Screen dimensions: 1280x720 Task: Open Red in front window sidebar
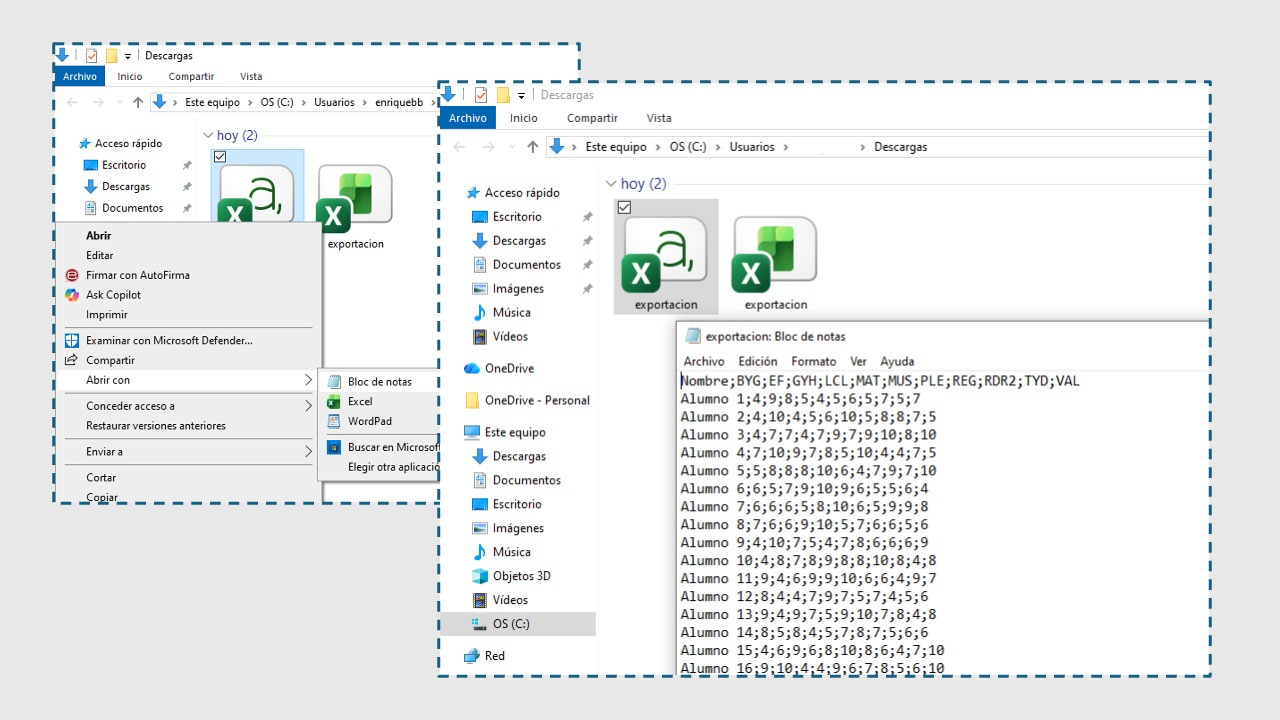point(494,656)
